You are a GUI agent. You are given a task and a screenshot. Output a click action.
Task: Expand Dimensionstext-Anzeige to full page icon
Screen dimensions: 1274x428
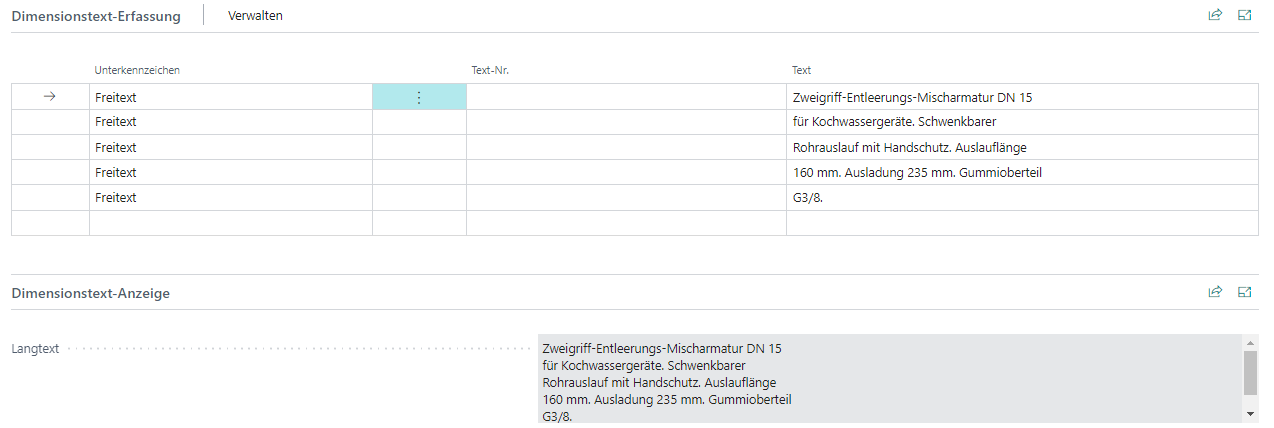1245,292
